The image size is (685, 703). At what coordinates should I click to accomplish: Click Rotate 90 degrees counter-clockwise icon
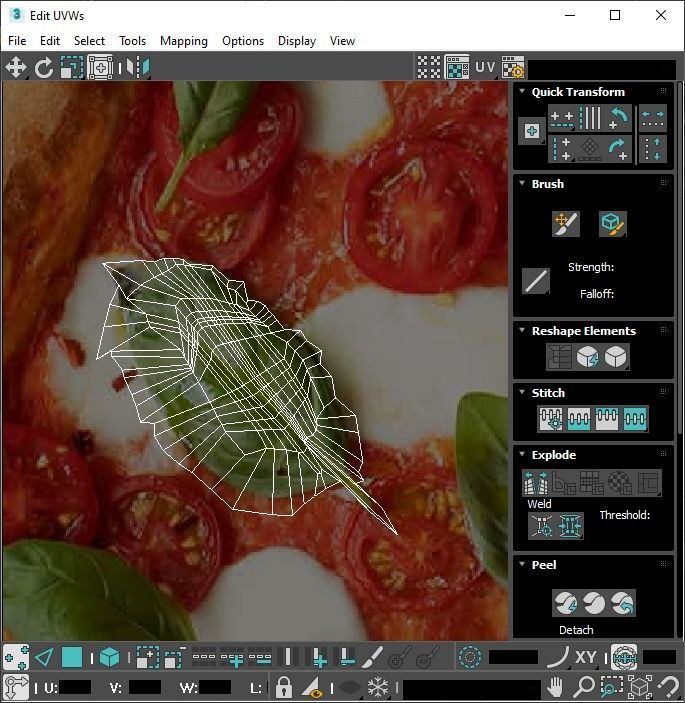[x=617, y=118]
